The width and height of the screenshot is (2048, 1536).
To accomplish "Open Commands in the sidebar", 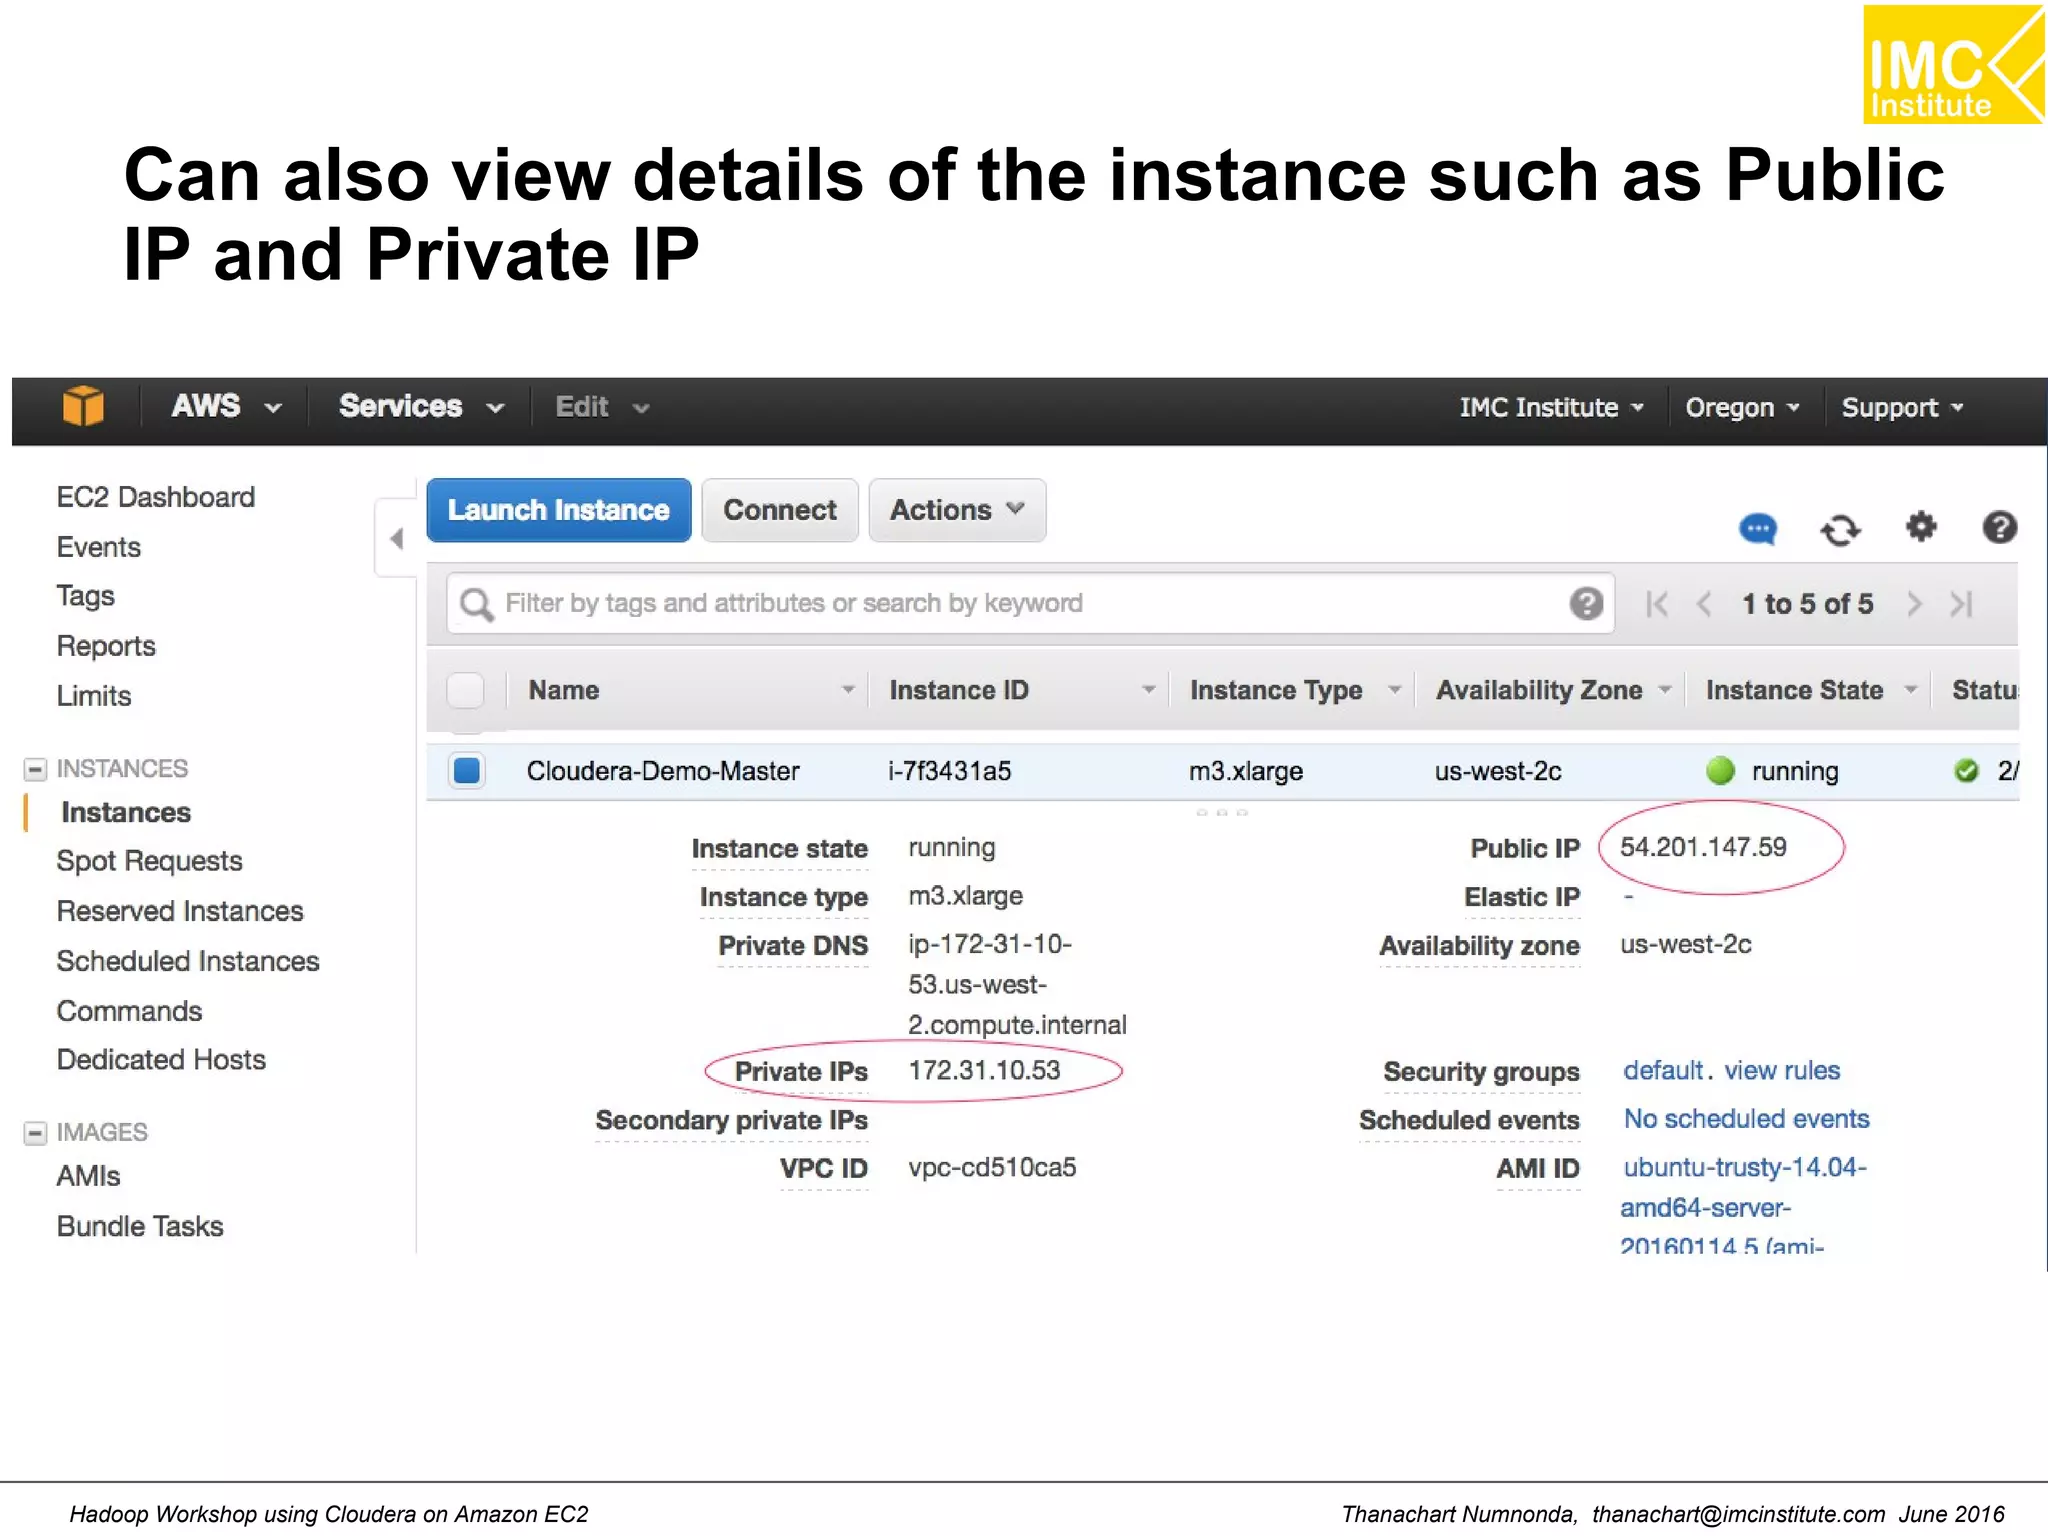I will pyautogui.click(x=130, y=1011).
